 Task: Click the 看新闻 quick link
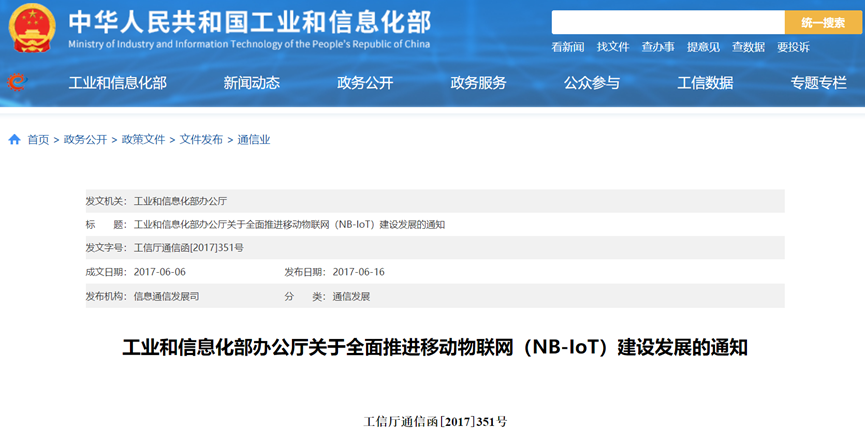click(568, 47)
